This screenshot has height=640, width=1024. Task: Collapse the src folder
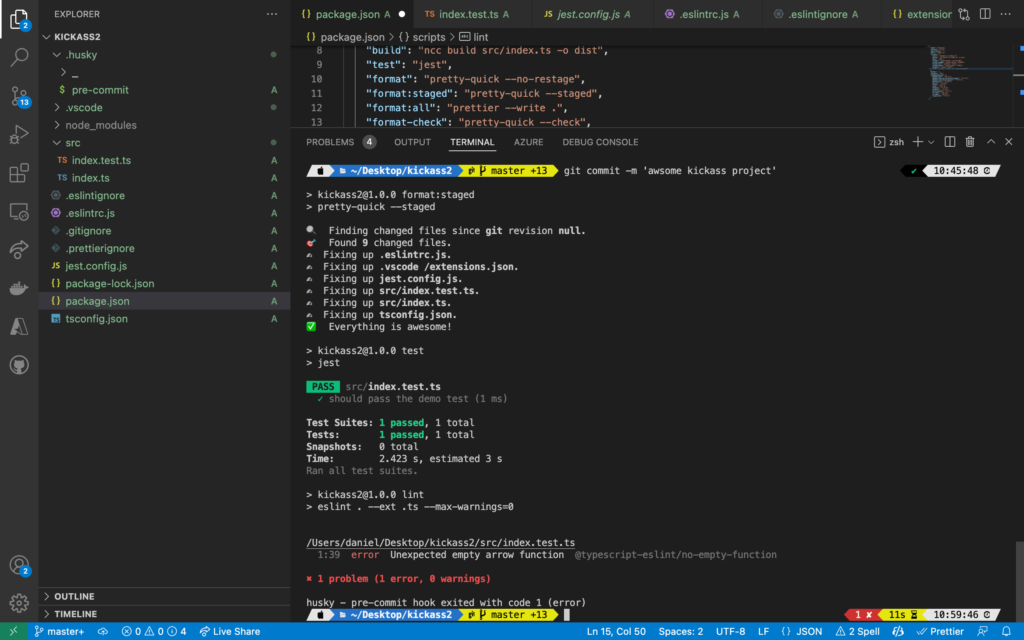[x=72, y=142]
